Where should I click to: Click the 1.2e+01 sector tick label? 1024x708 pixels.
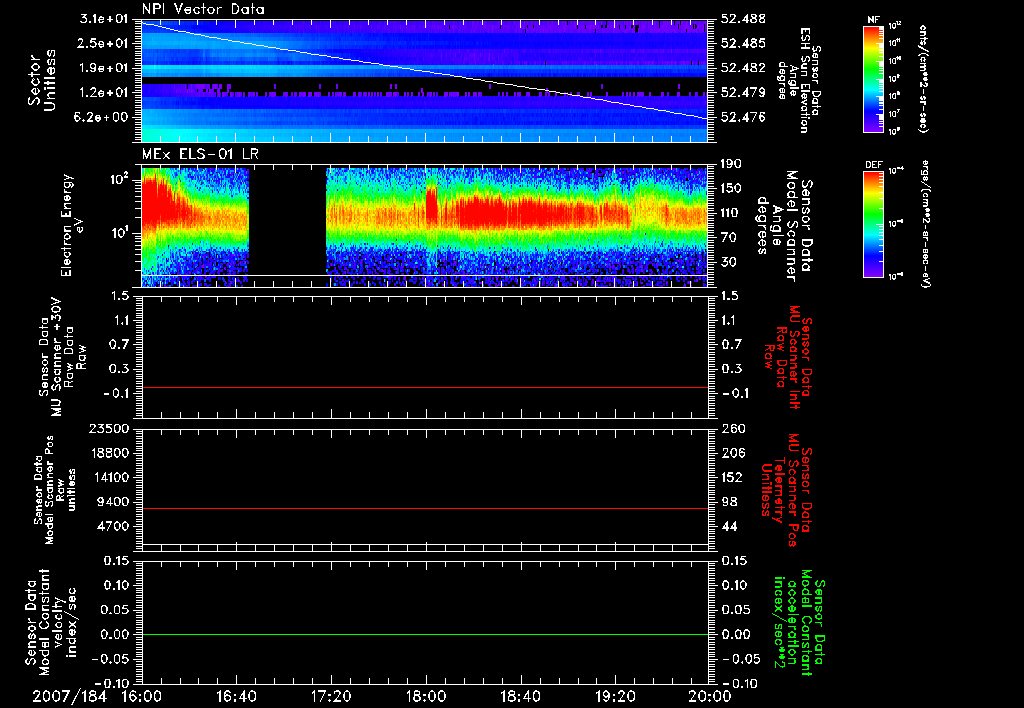104,93
